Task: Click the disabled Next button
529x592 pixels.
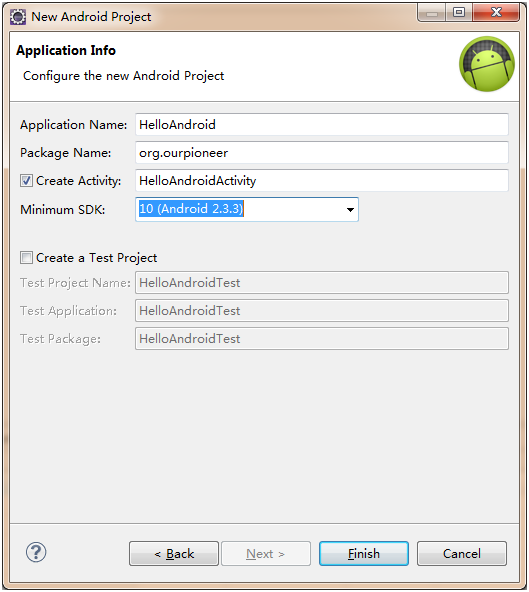Action: click(x=266, y=553)
